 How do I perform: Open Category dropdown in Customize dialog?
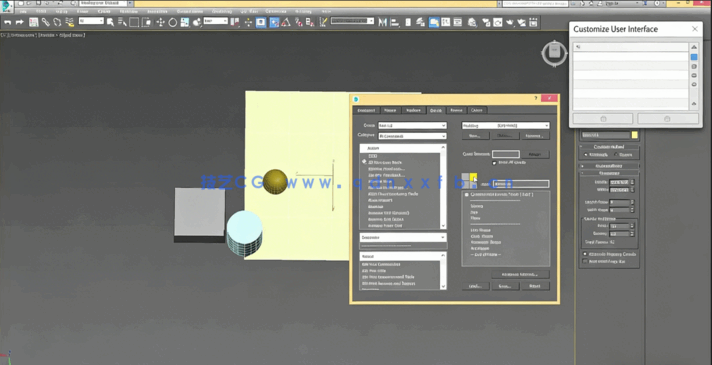click(412, 136)
